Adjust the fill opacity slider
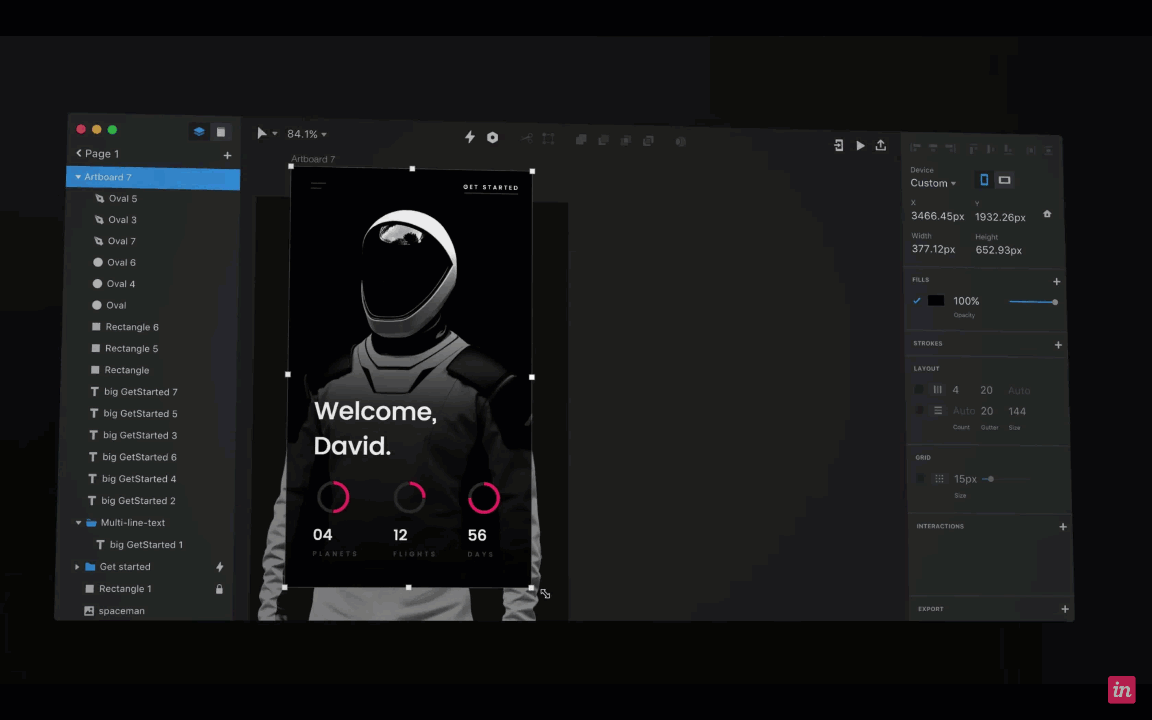 tap(1033, 302)
